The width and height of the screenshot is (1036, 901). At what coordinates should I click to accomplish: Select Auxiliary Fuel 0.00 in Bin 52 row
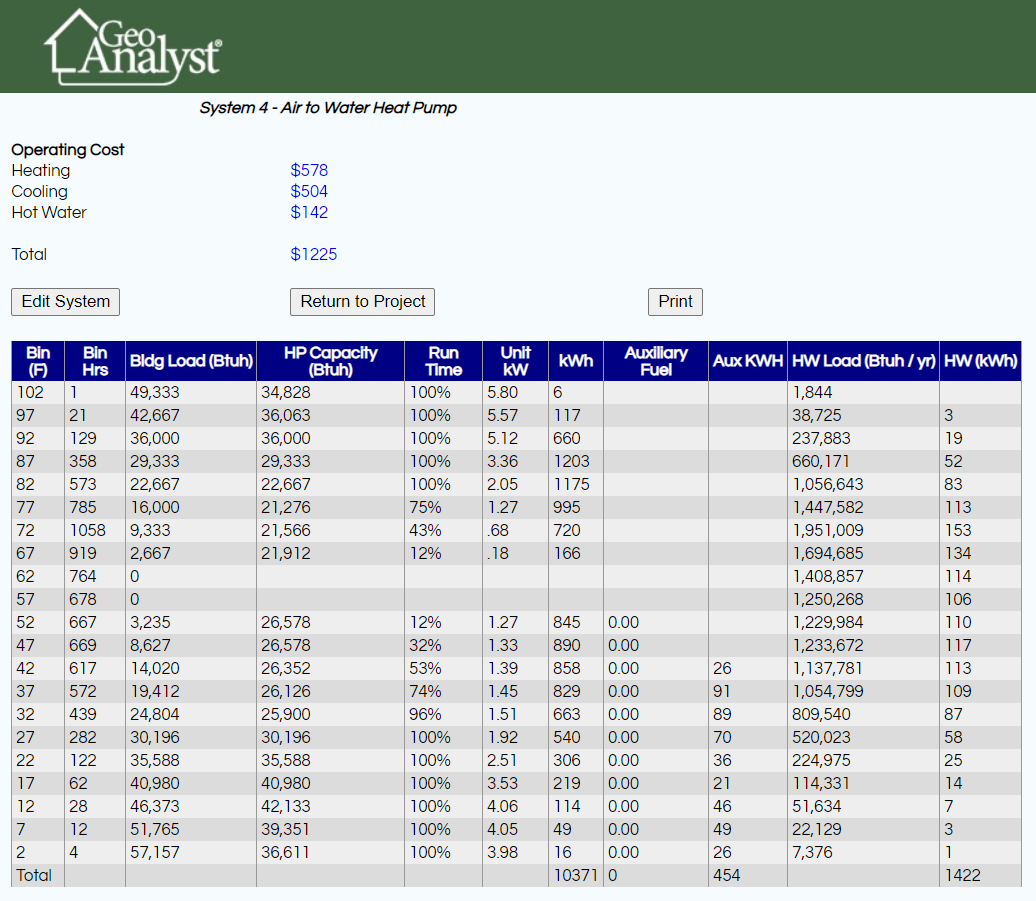(x=623, y=622)
